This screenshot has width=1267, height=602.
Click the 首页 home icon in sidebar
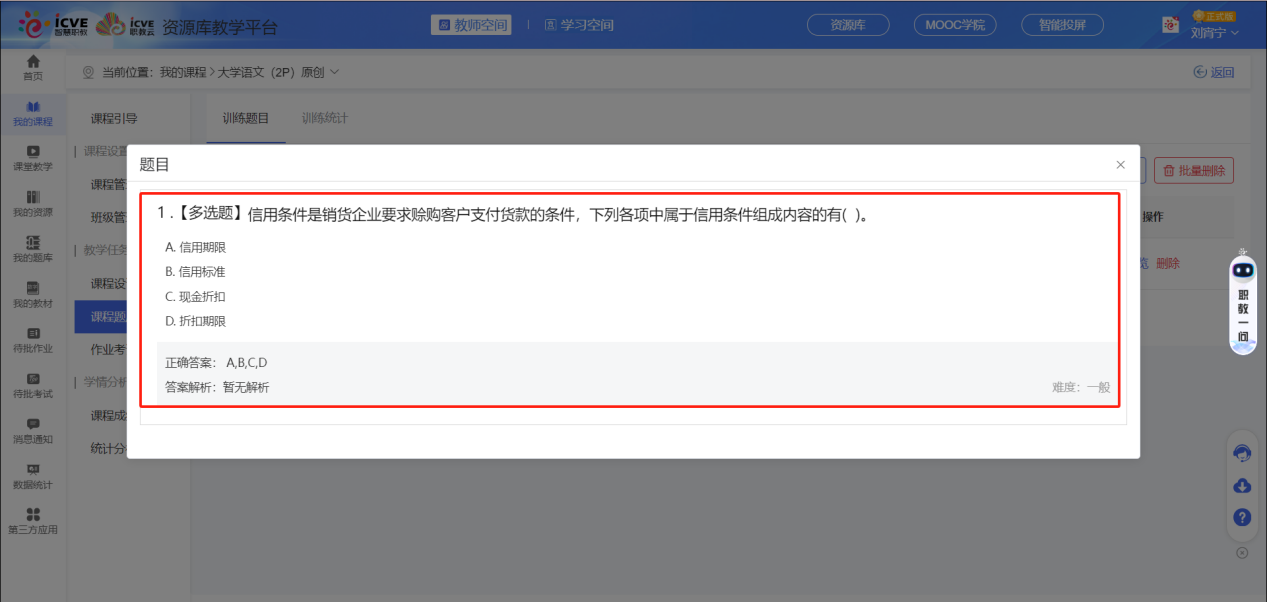point(33,67)
